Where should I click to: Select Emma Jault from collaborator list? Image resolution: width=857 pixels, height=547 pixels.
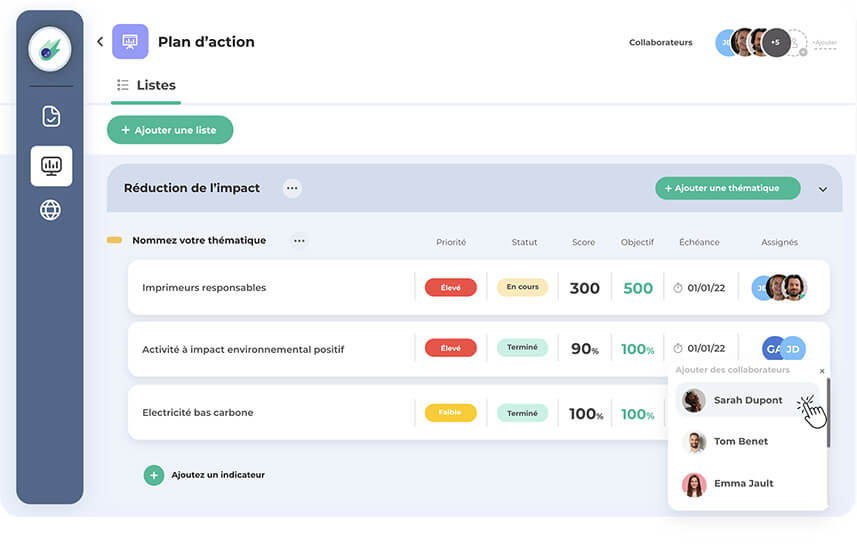[x=743, y=484]
